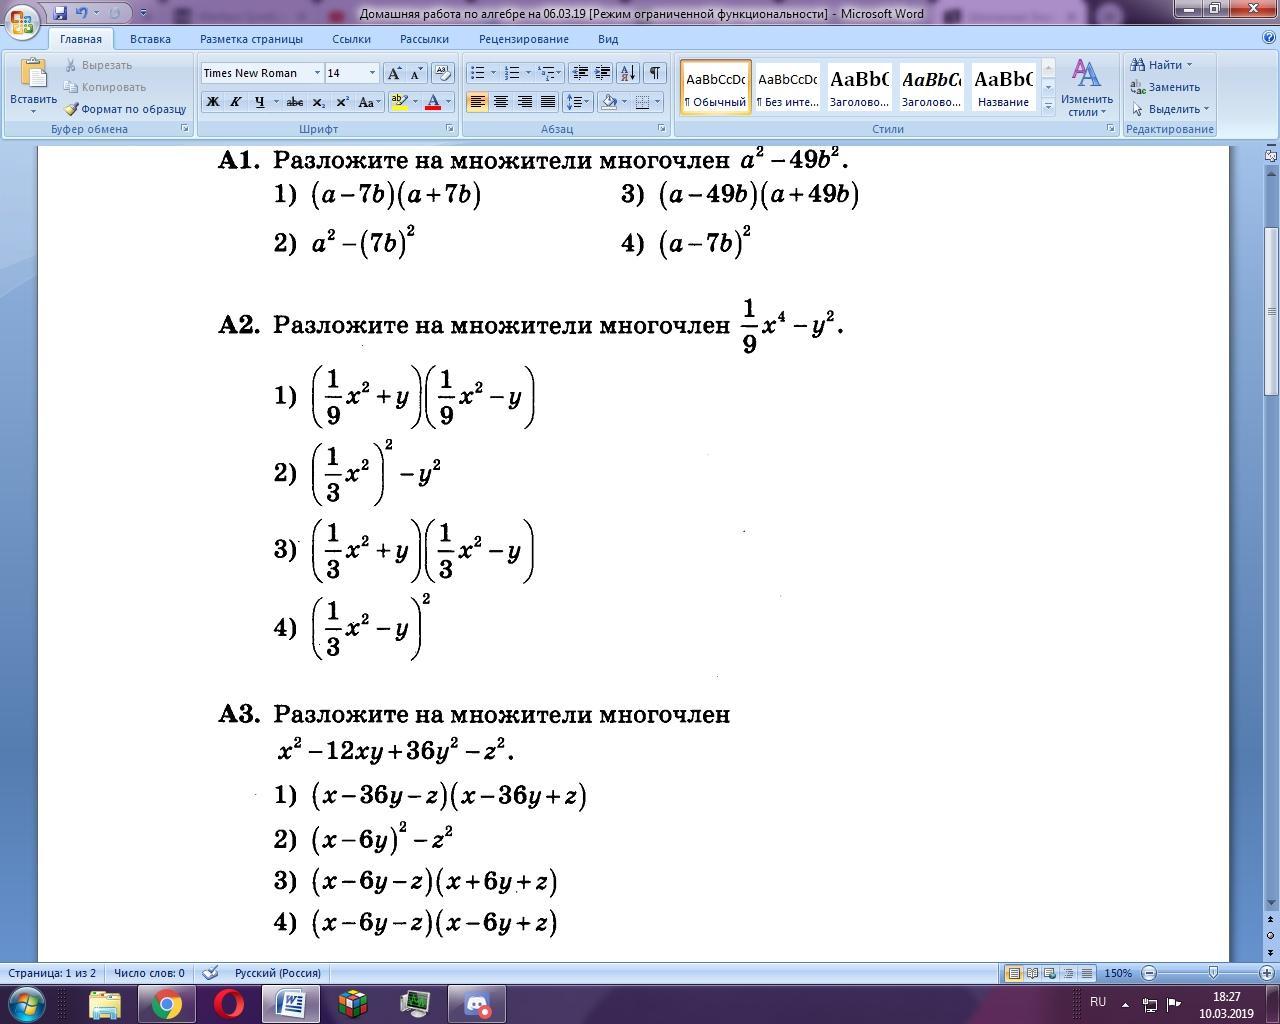Viewport: 1280px width, 1024px height.
Task: Open the Абзац group dialog launcher
Action: tap(662, 129)
